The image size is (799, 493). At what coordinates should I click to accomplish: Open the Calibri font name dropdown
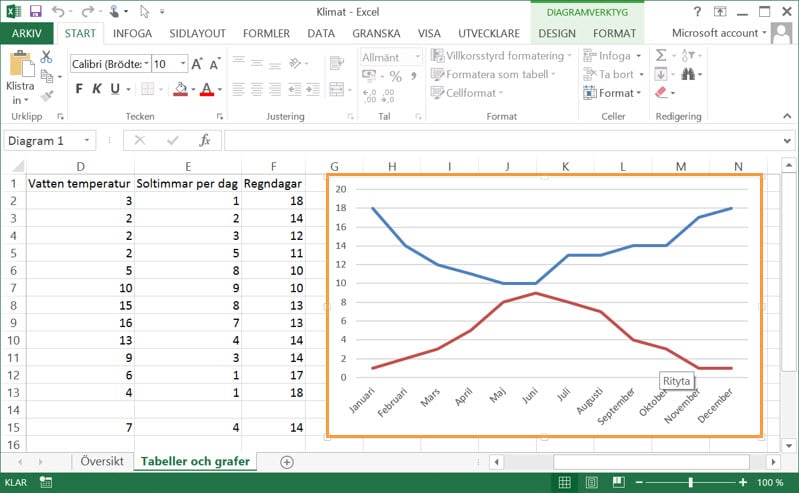pos(147,64)
